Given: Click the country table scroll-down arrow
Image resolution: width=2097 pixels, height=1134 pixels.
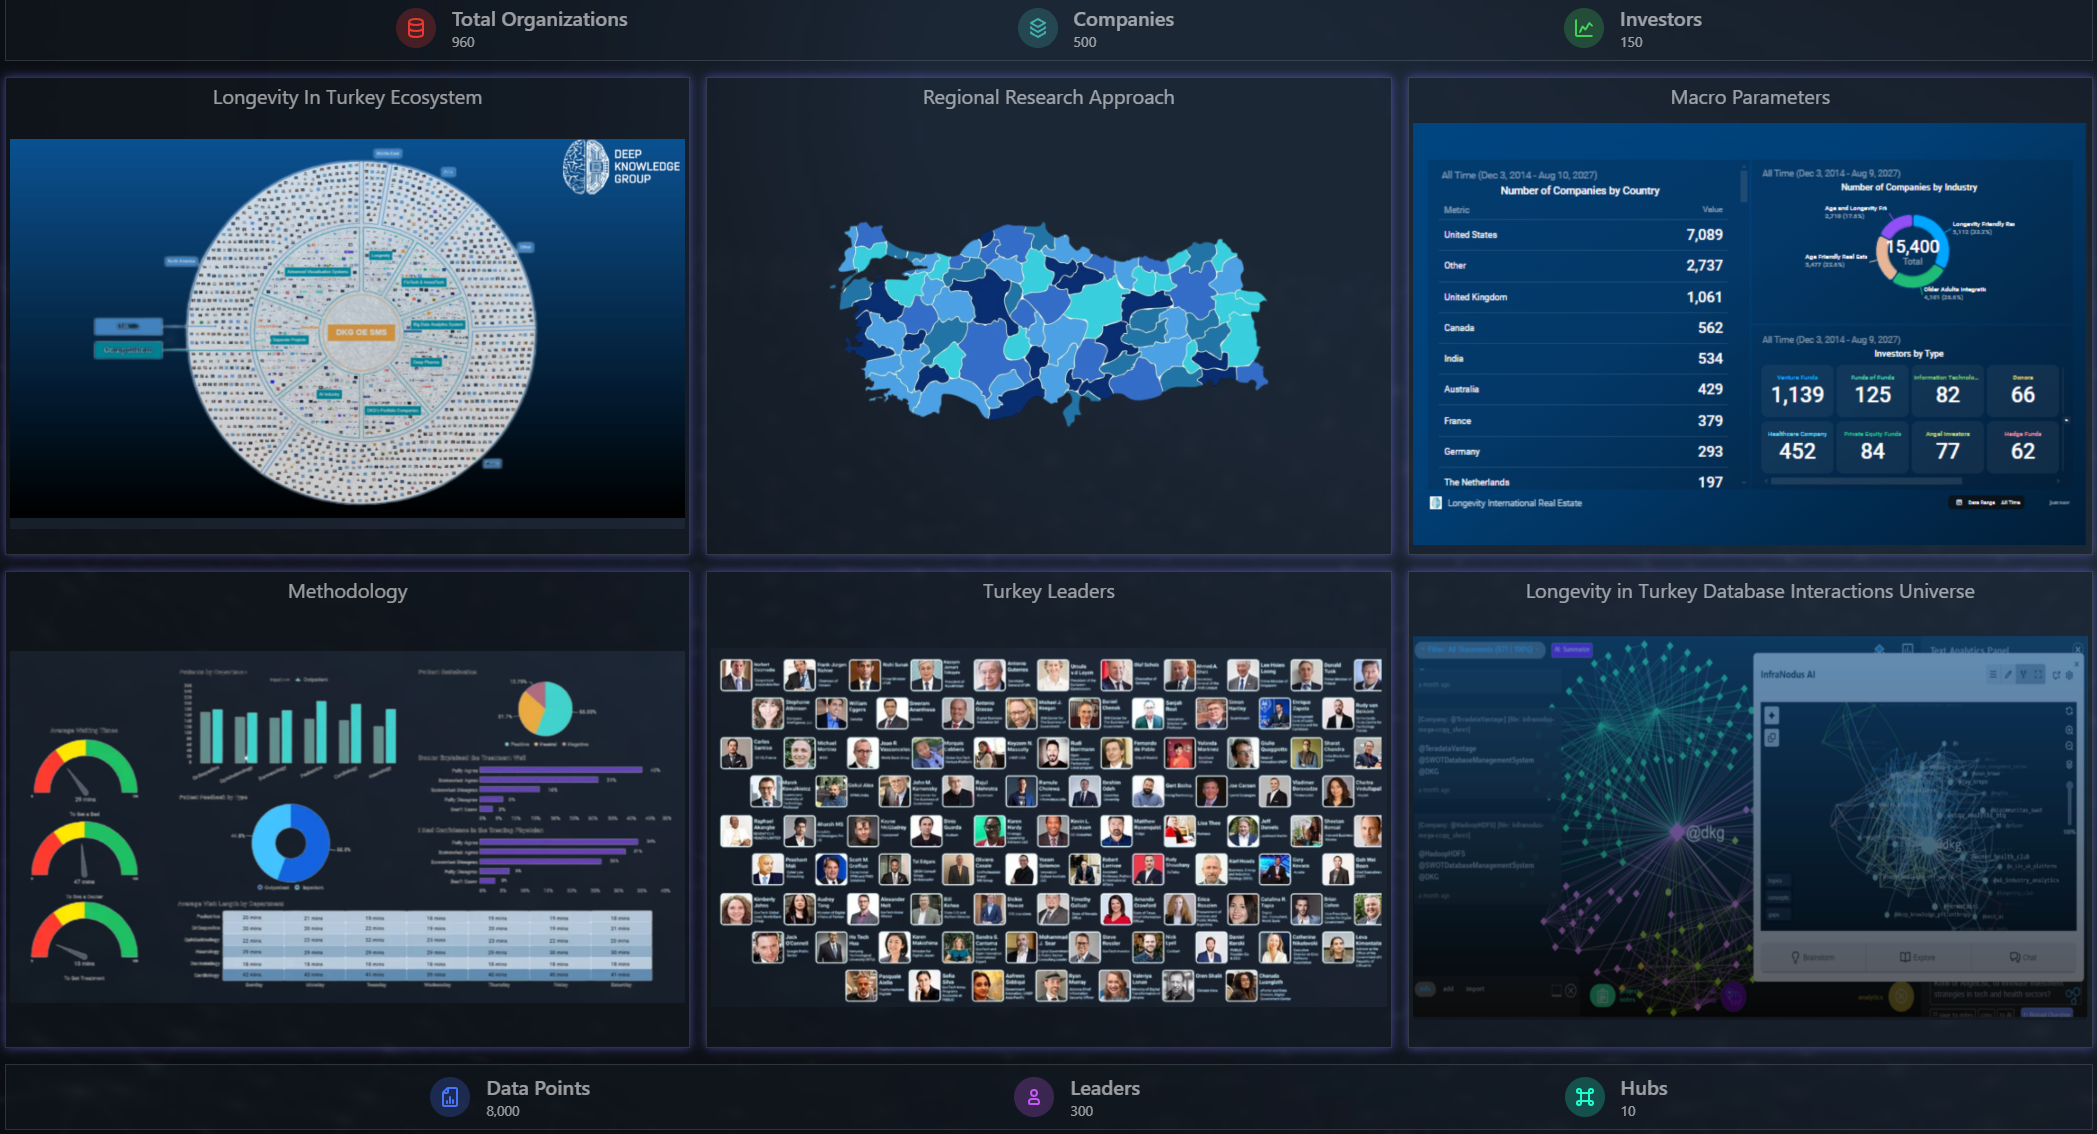Looking at the screenshot, I should (1745, 483).
